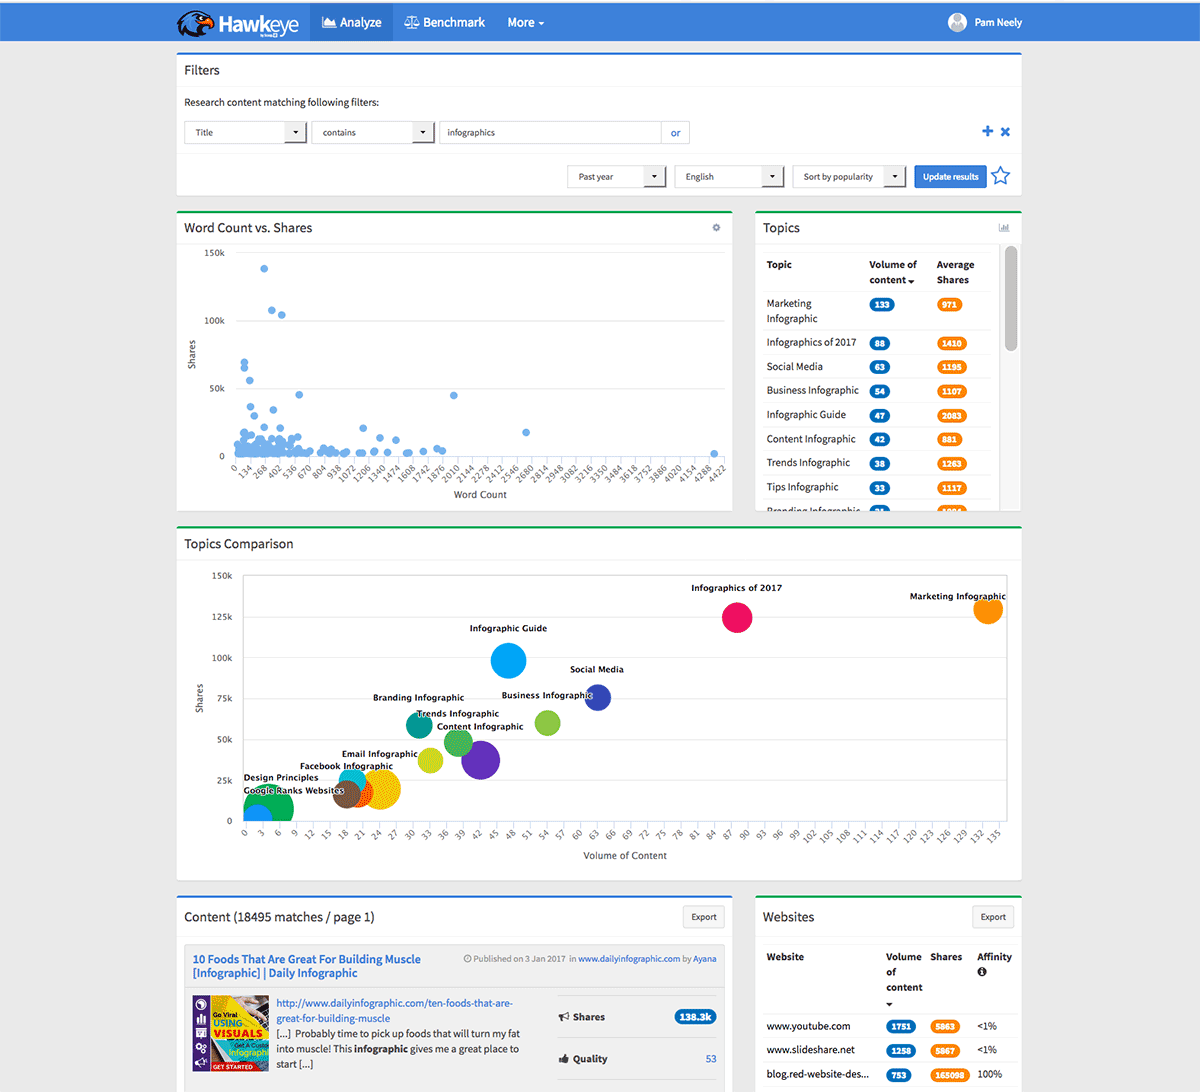The image size is (1200, 1092).
Task: Click Export in Content panel
Action: (704, 917)
